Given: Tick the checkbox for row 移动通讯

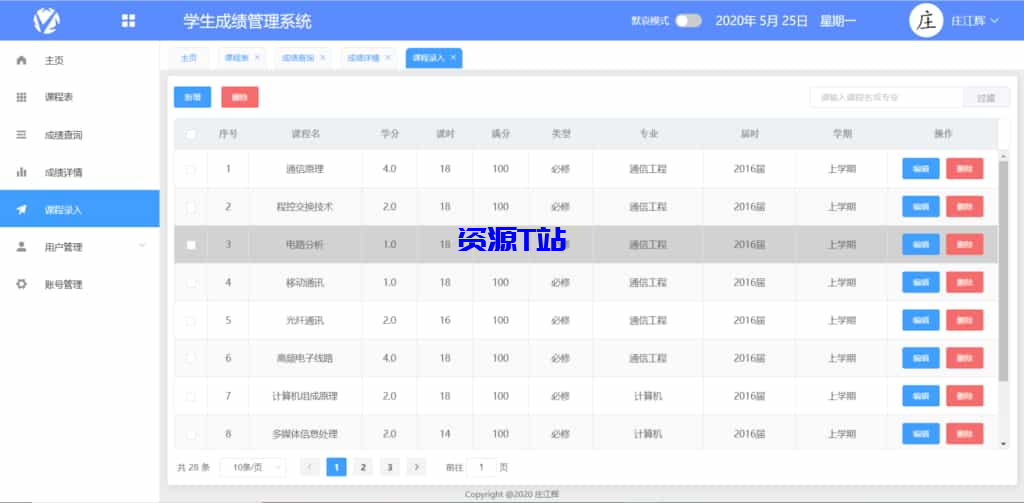Looking at the screenshot, I should [x=191, y=283].
